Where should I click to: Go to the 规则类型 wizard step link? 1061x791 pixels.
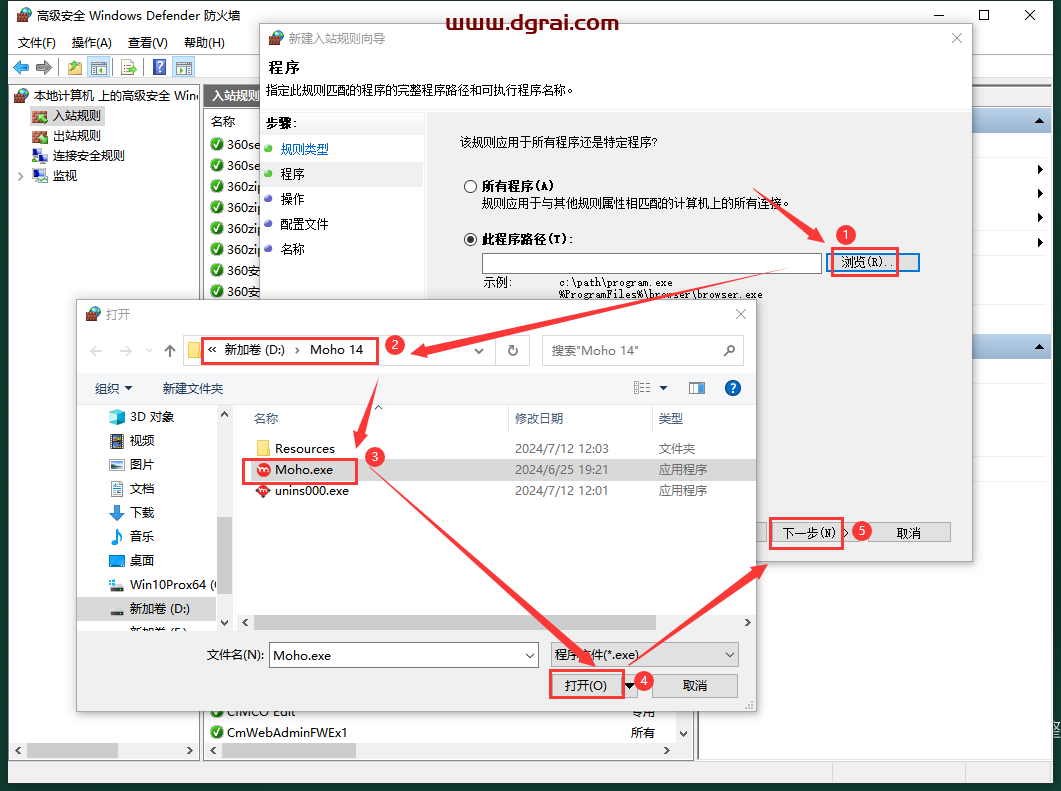point(304,150)
